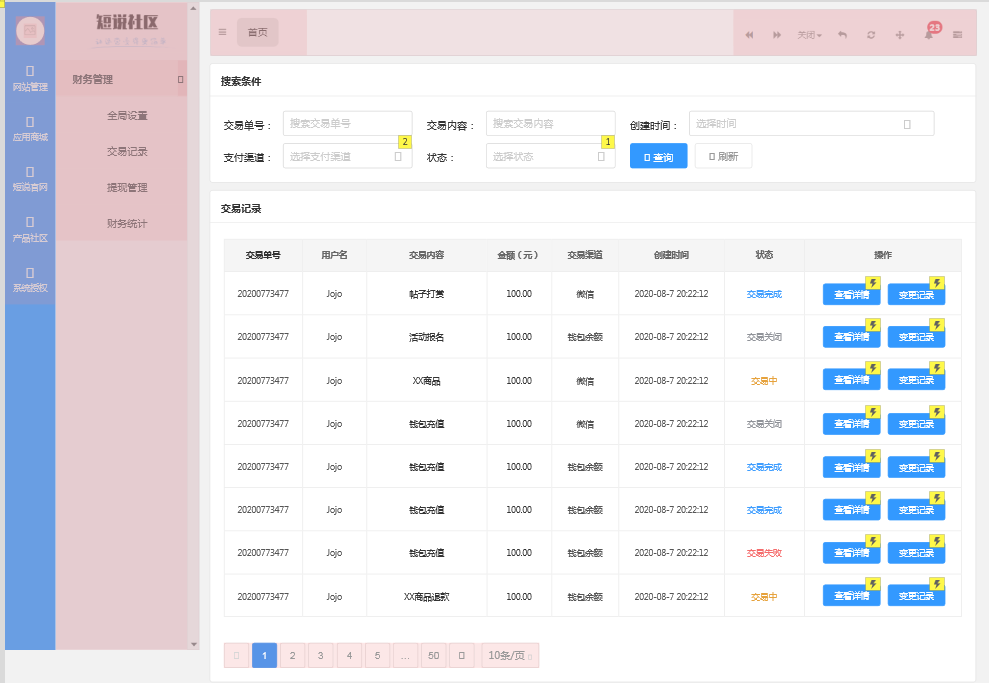Click the sidebar scrollbar up arrow
Viewport: 989px width, 683px height.
point(194,8)
